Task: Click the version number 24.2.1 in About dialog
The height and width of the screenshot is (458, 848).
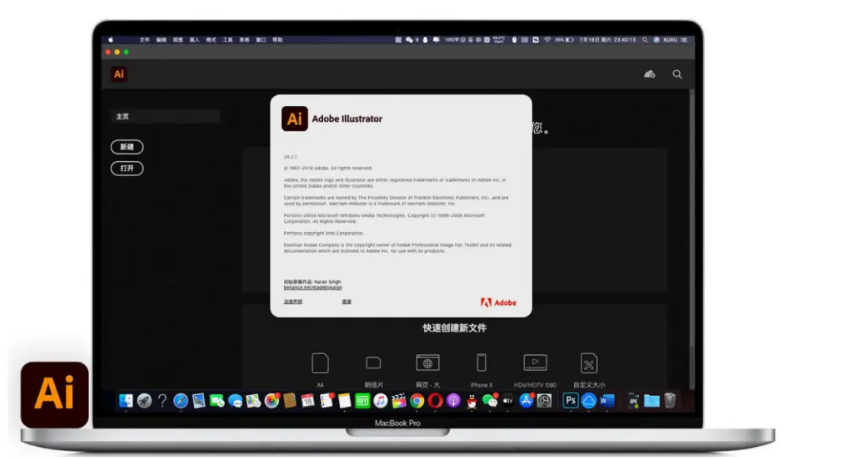Action: (290, 157)
